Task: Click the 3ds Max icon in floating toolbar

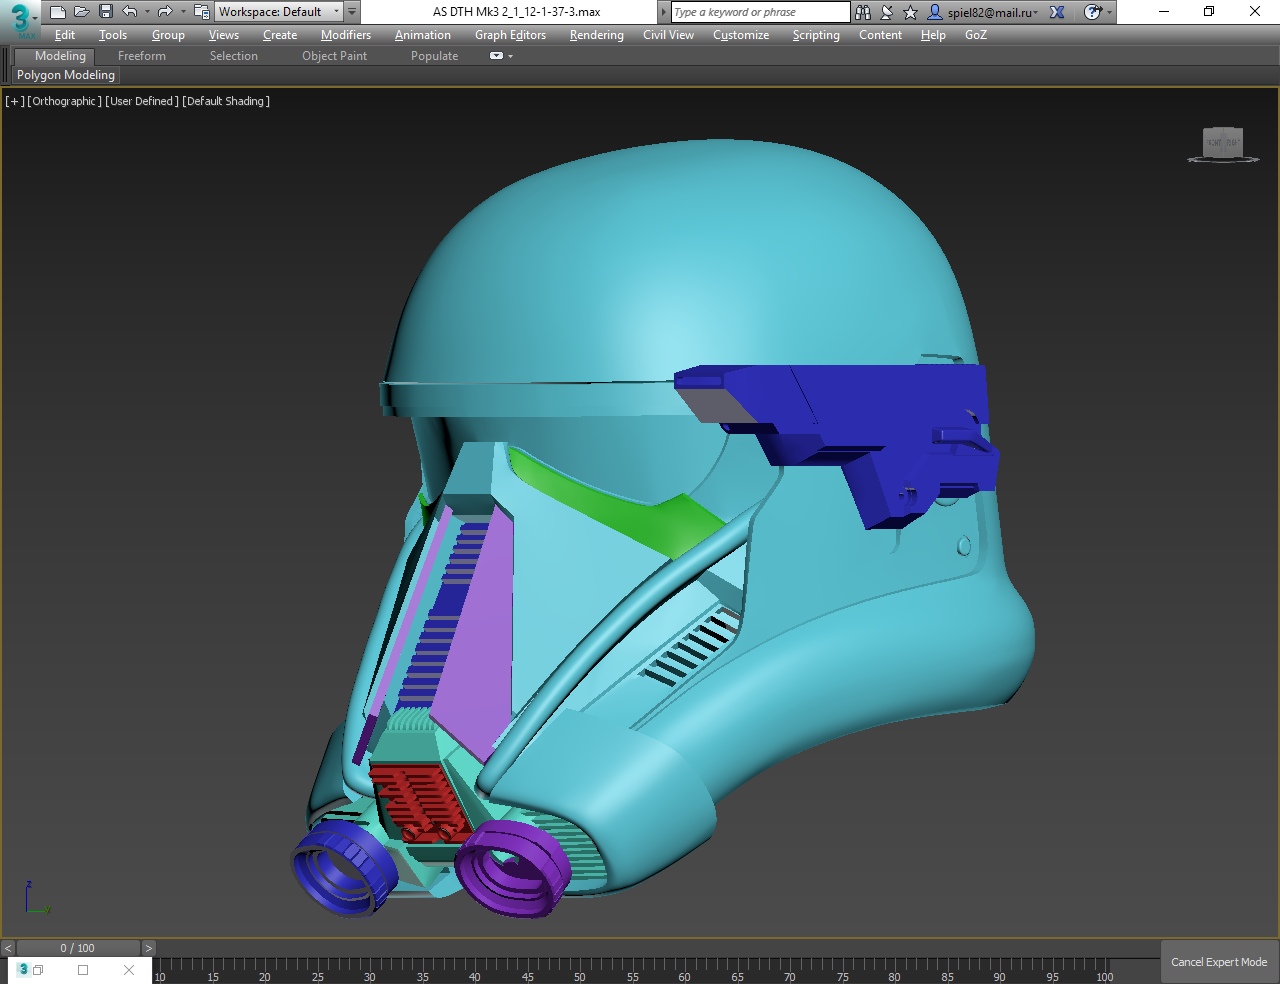Action: [x=23, y=970]
